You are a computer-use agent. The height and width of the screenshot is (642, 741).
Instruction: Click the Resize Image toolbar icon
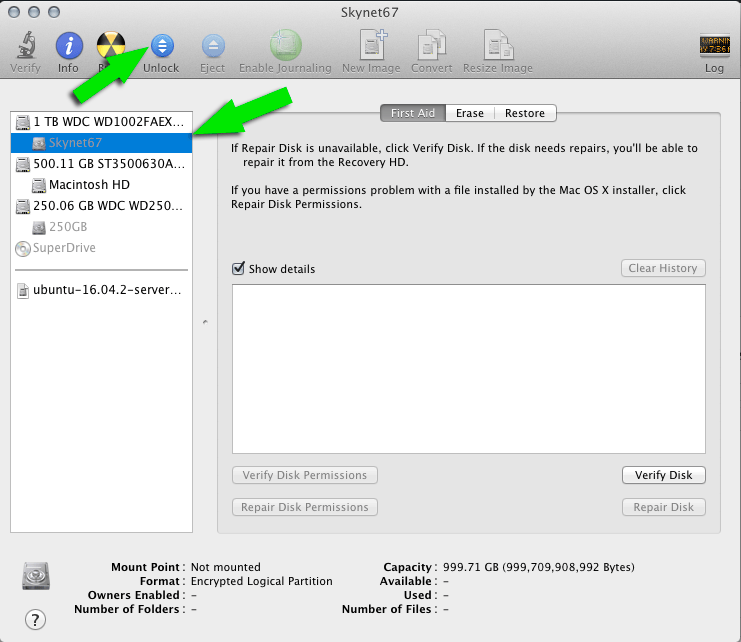tap(498, 45)
